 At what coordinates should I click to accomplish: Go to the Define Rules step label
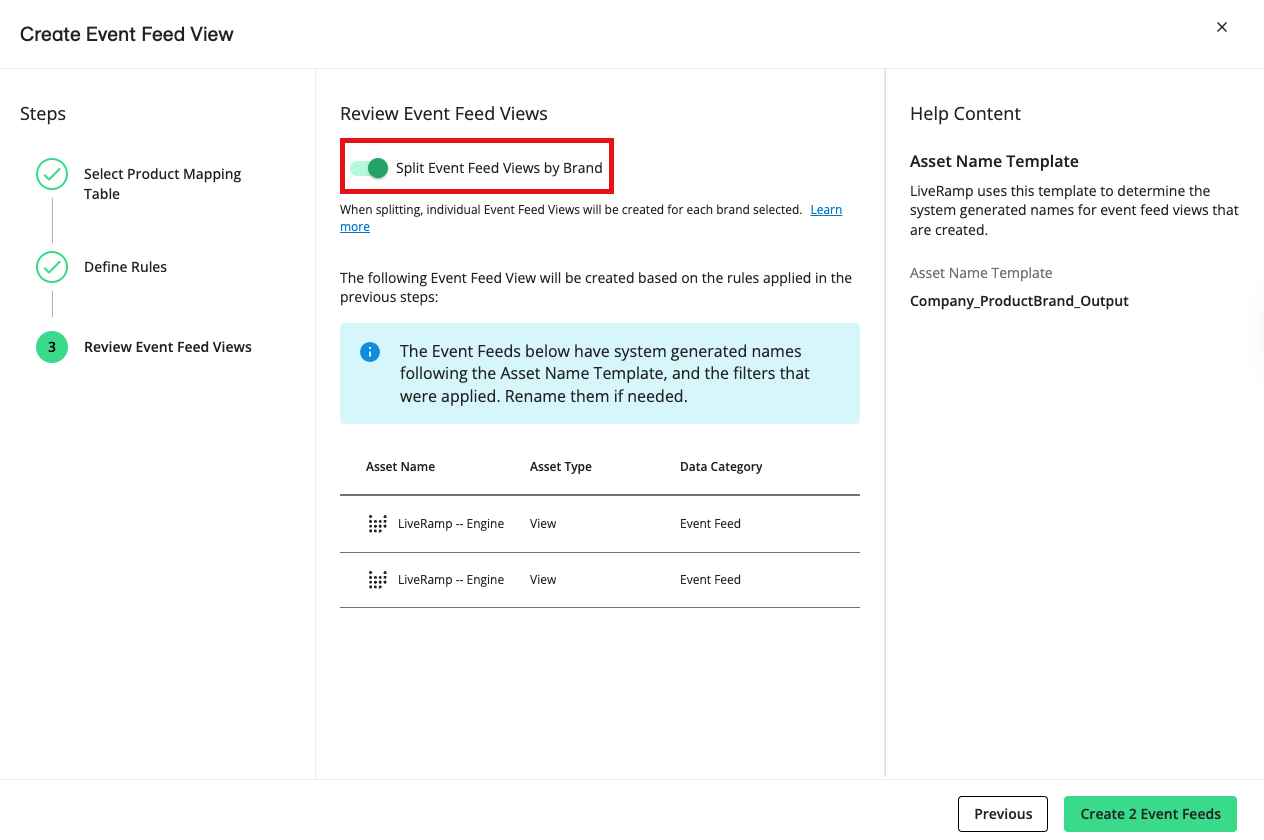coord(125,267)
